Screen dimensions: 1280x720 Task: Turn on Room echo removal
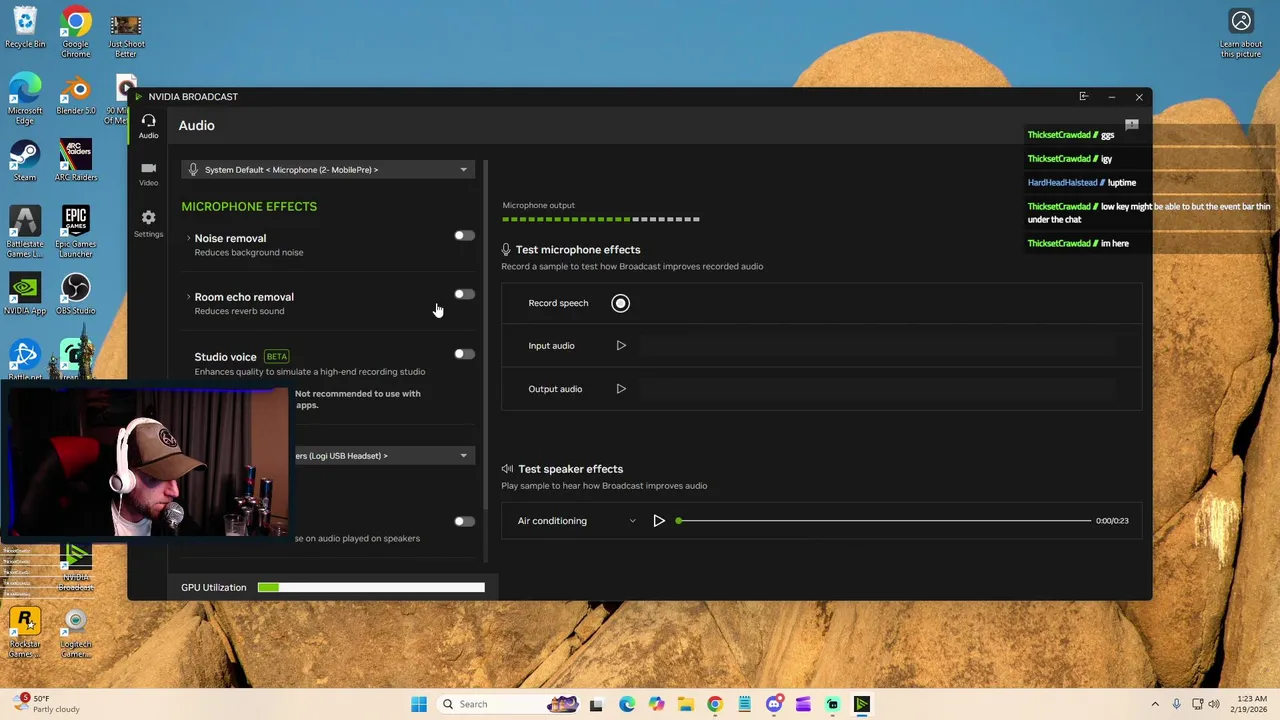point(464,295)
